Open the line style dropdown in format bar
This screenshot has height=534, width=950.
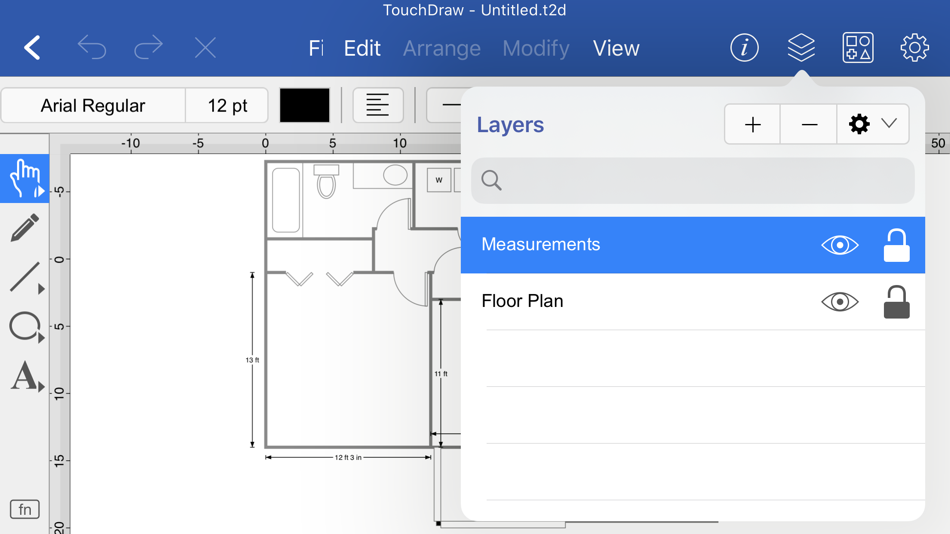pos(444,105)
